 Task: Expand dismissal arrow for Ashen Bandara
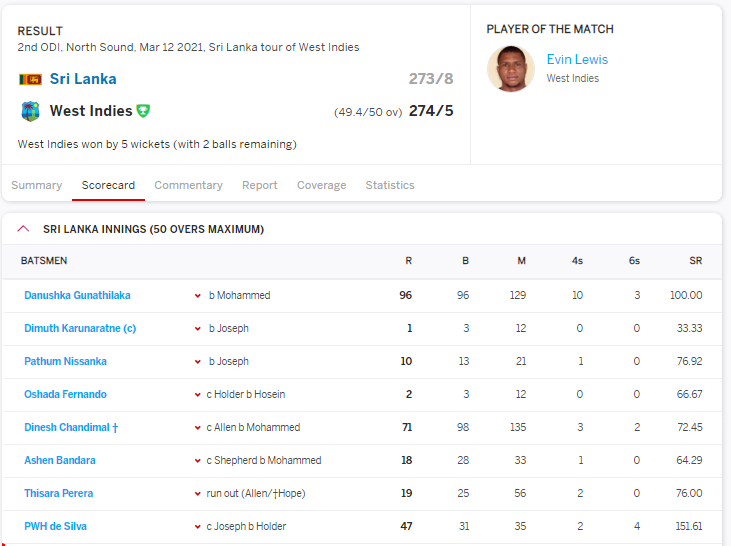[x=198, y=461]
